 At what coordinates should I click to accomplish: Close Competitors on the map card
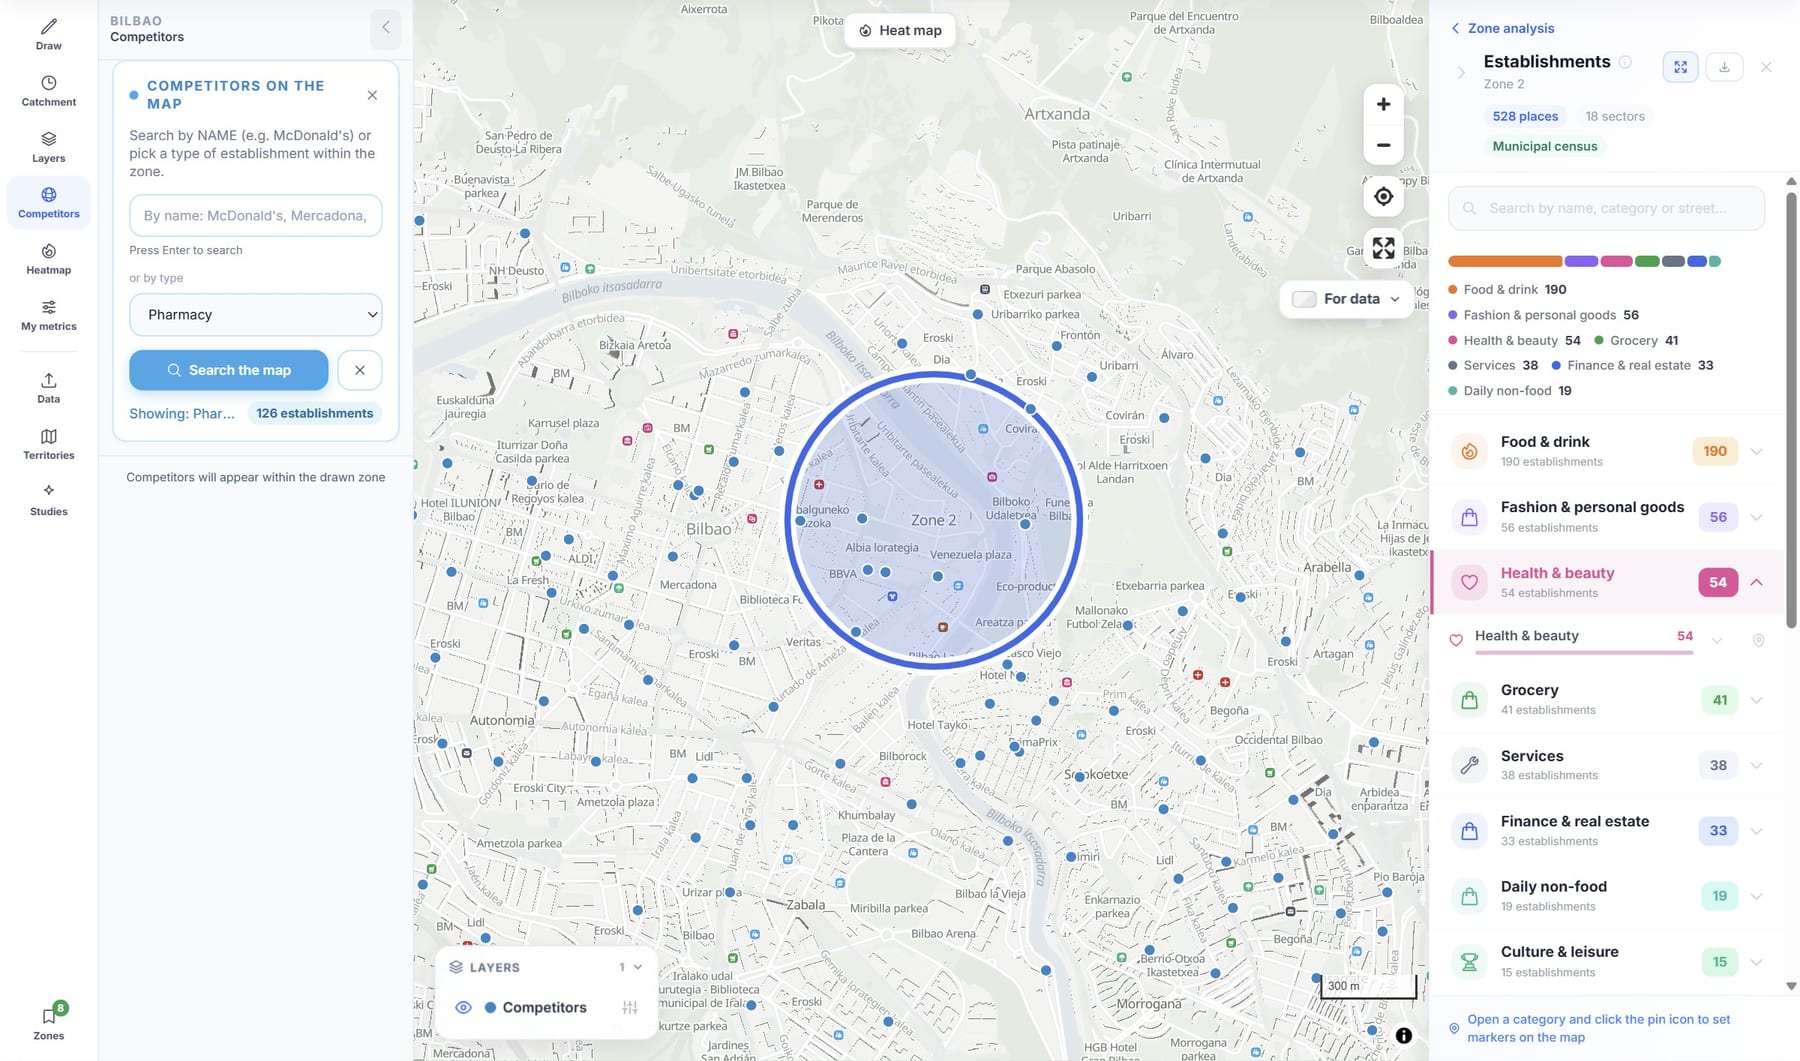(372, 95)
